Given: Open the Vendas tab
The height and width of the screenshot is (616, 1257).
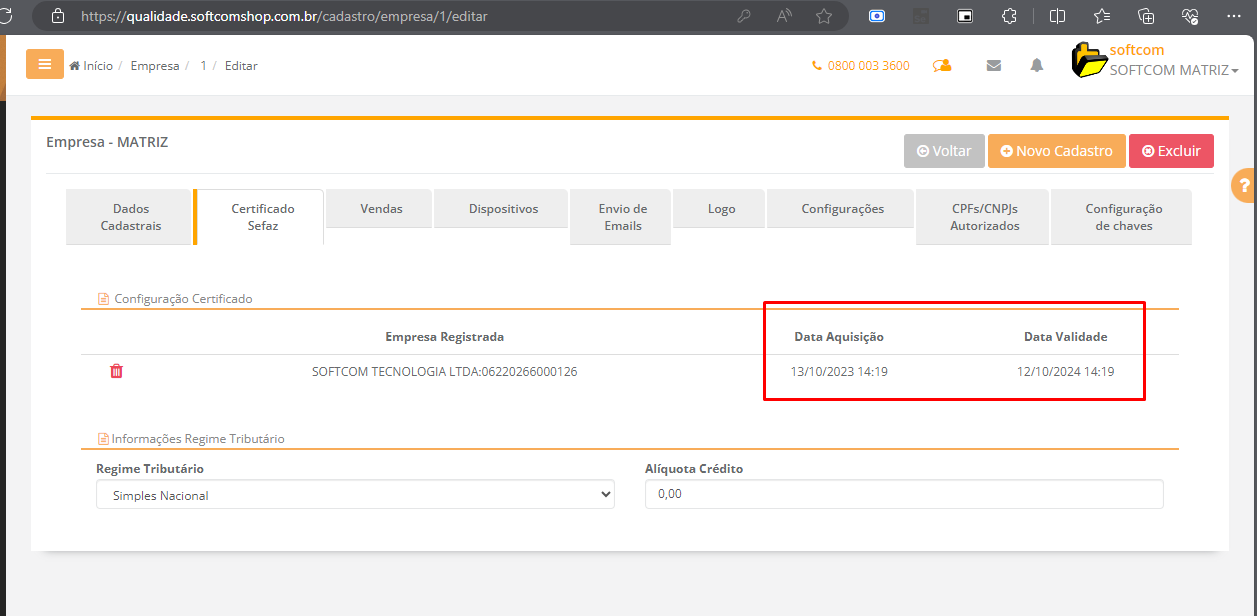Looking at the screenshot, I should pos(381,209).
